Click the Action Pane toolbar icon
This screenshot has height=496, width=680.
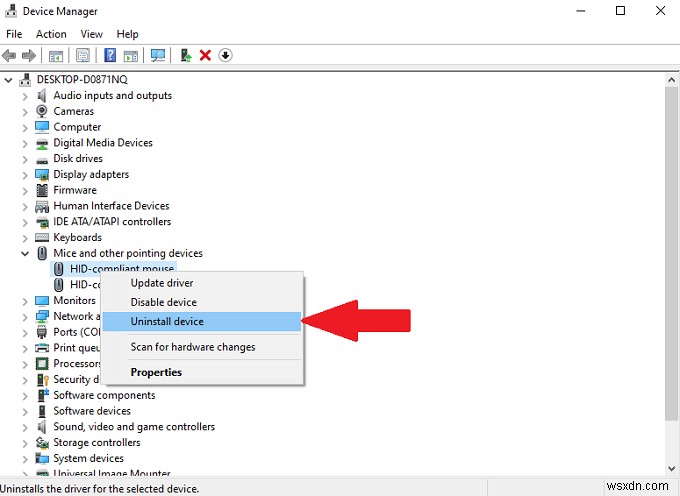pos(131,55)
